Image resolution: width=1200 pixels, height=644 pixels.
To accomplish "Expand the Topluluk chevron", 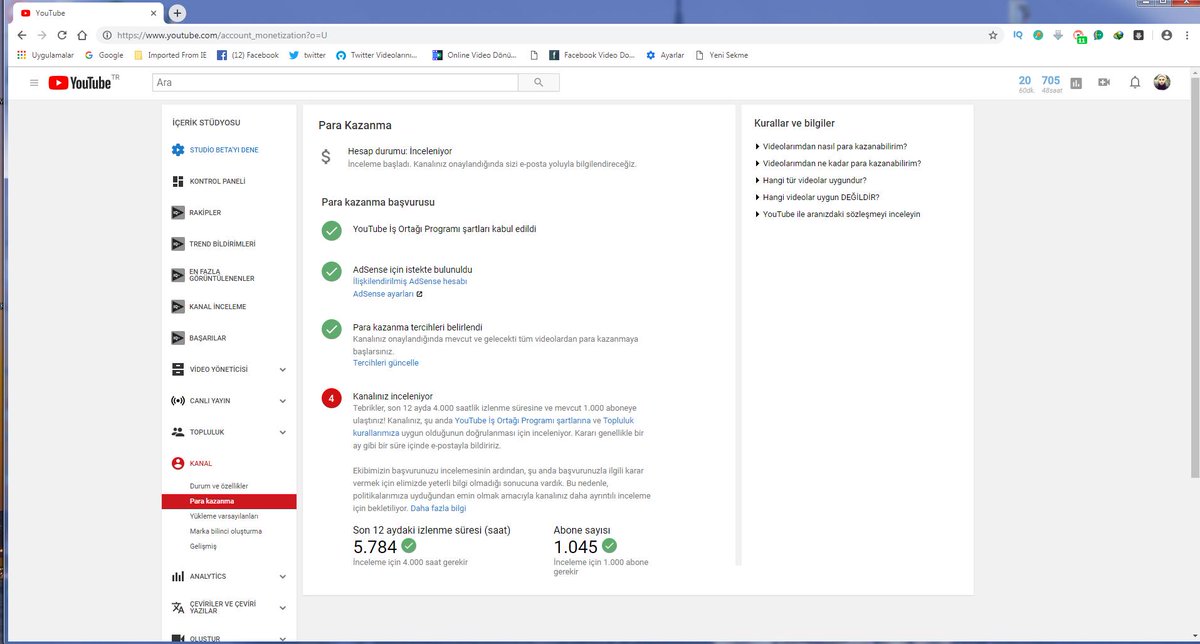I will point(282,432).
